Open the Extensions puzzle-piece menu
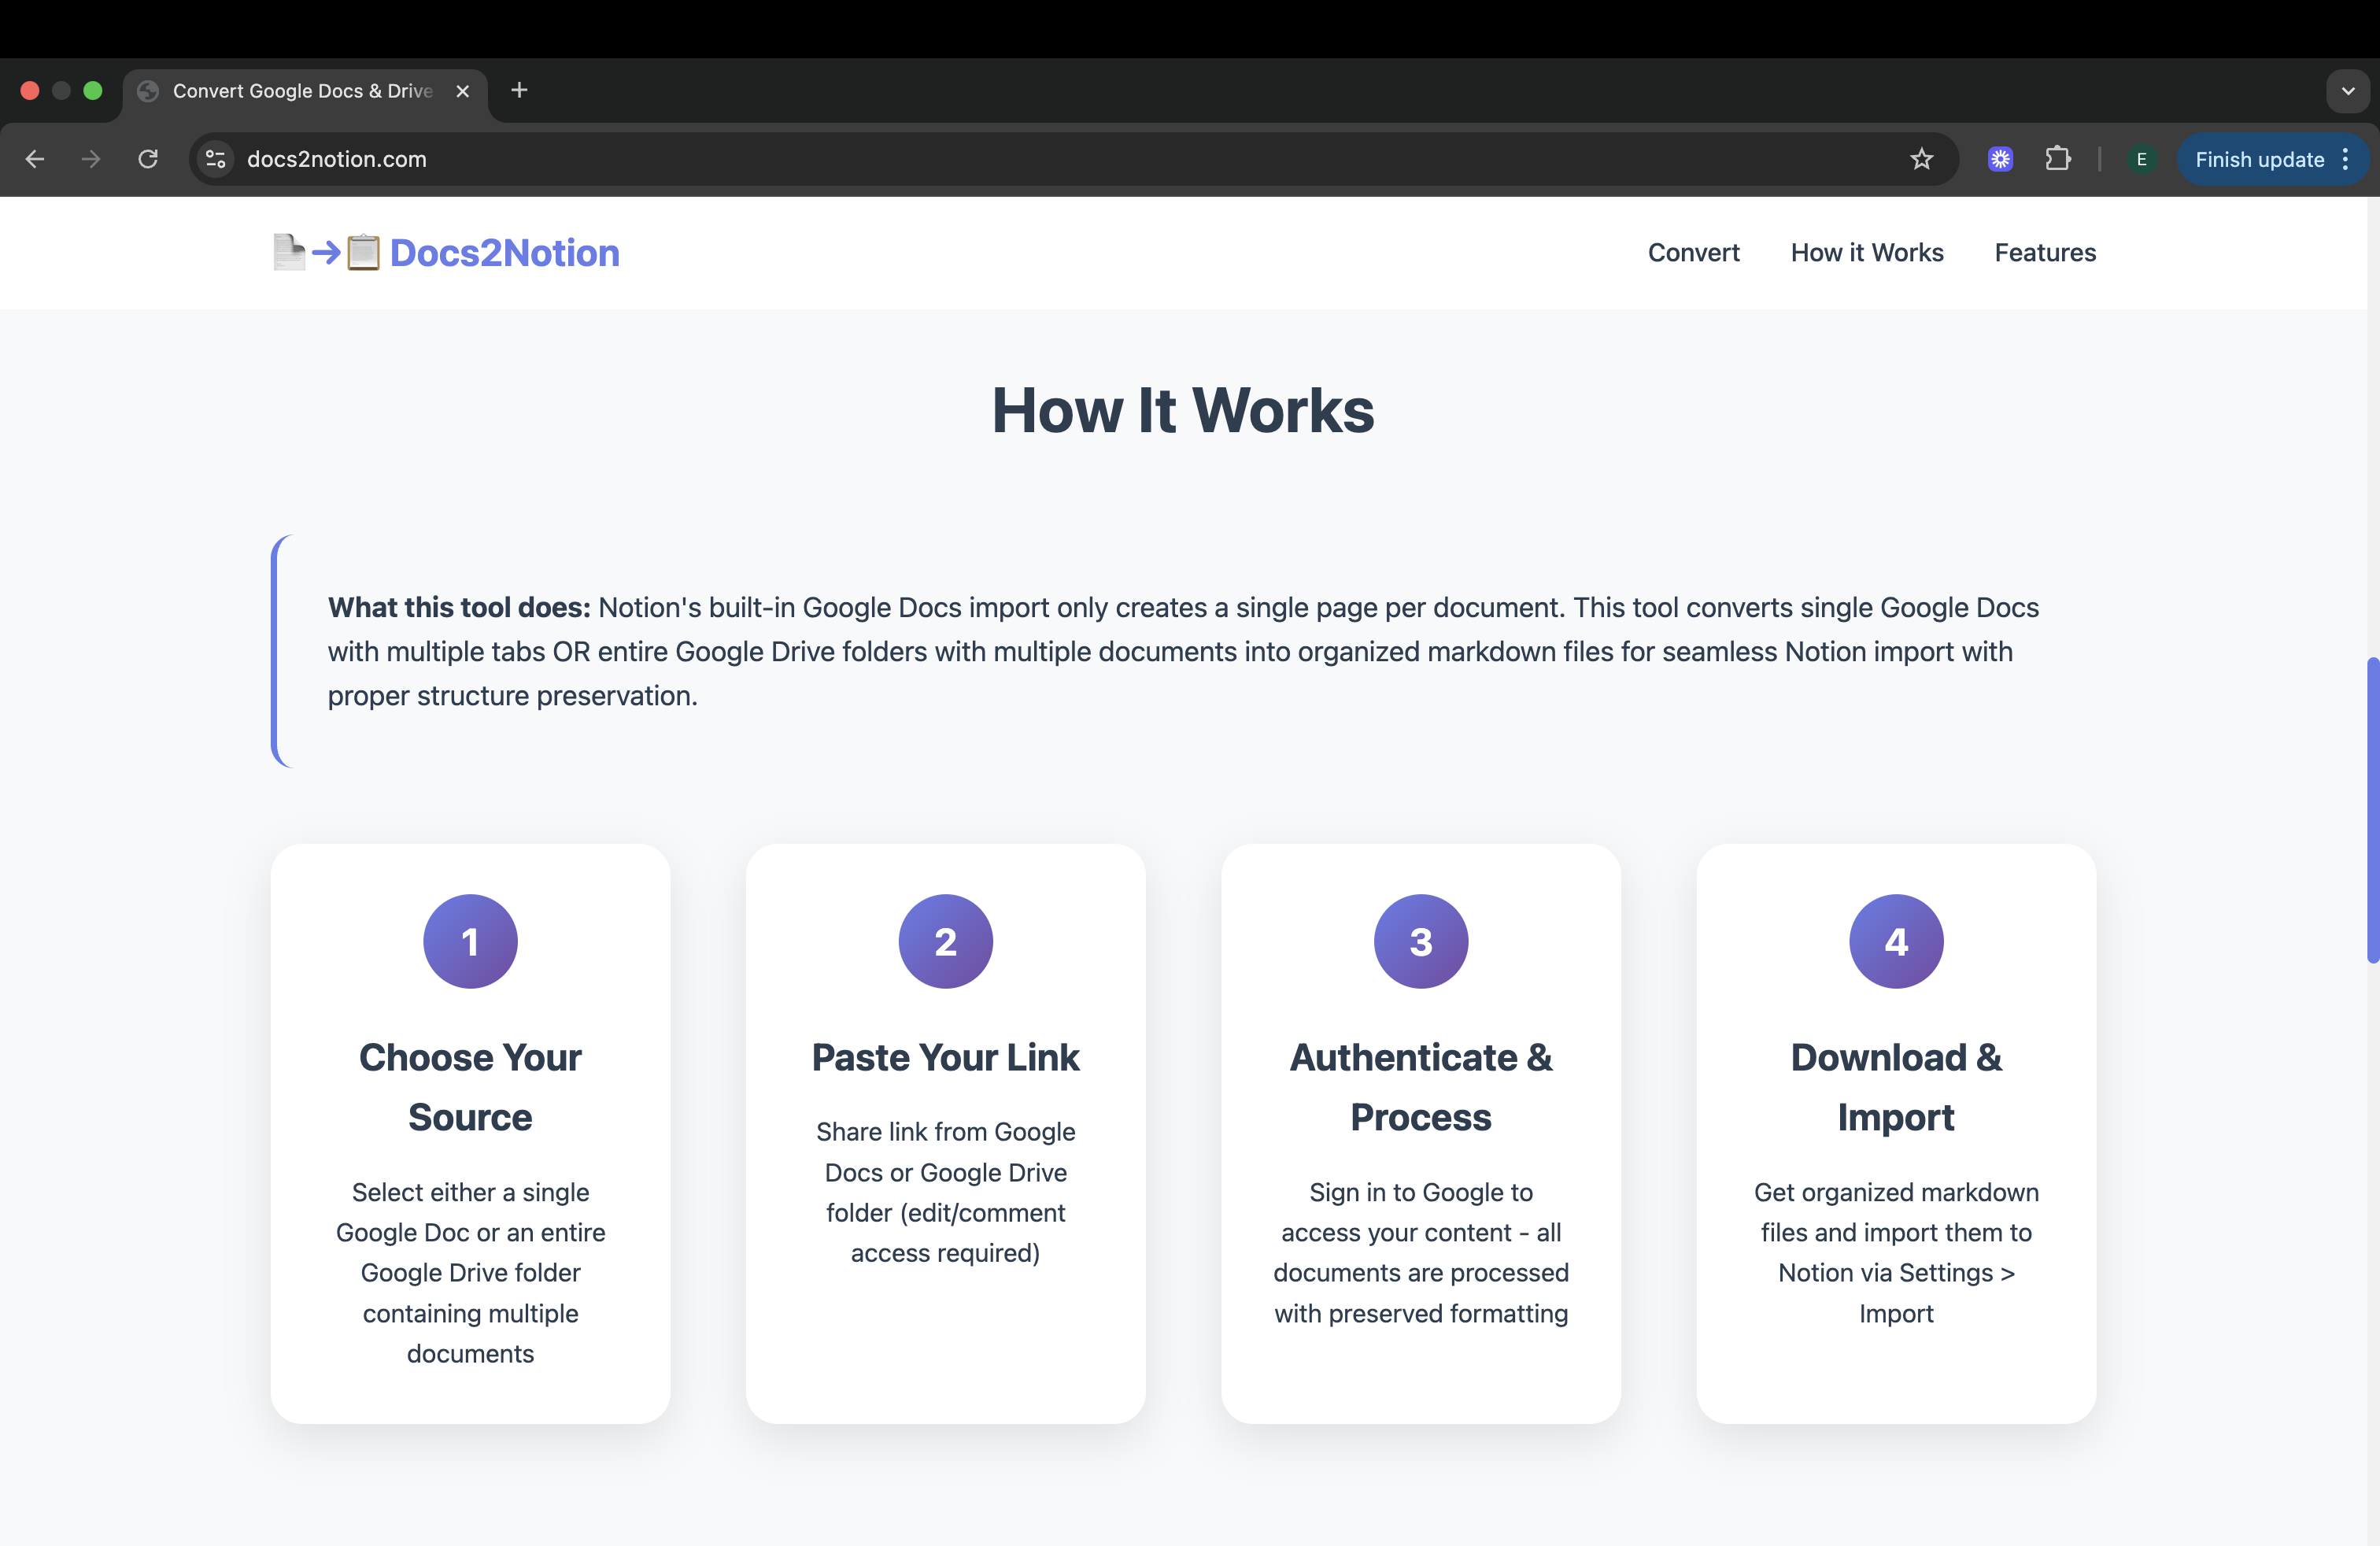 (x=2058, y=159)
